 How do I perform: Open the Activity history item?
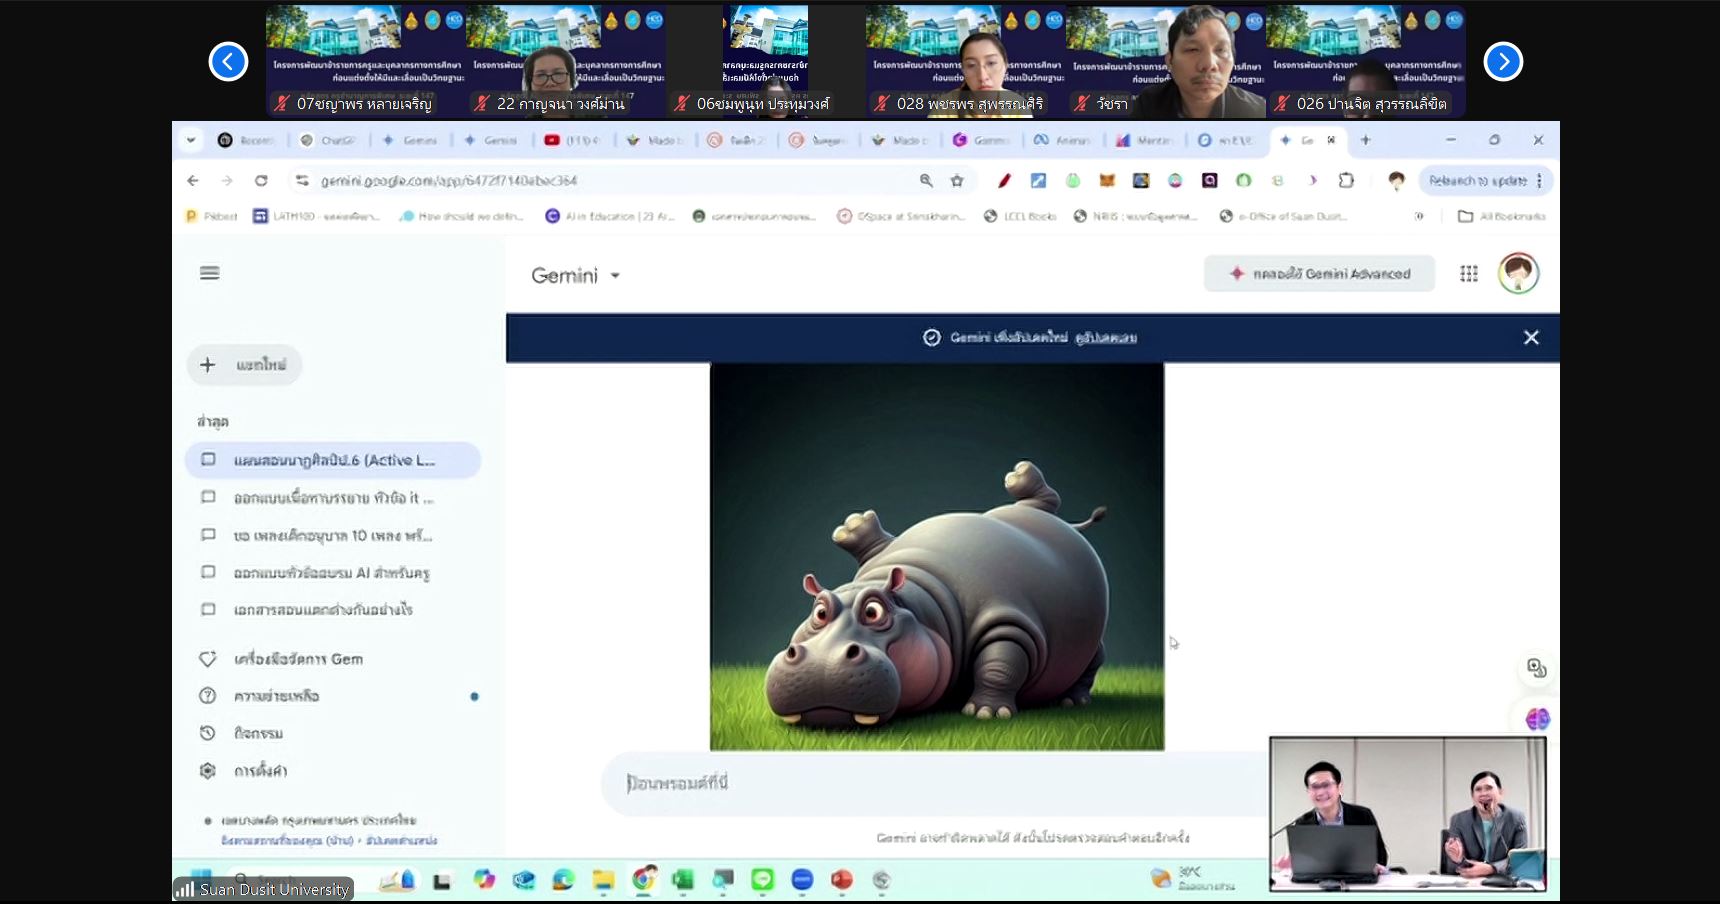click(x=258, y=733)
